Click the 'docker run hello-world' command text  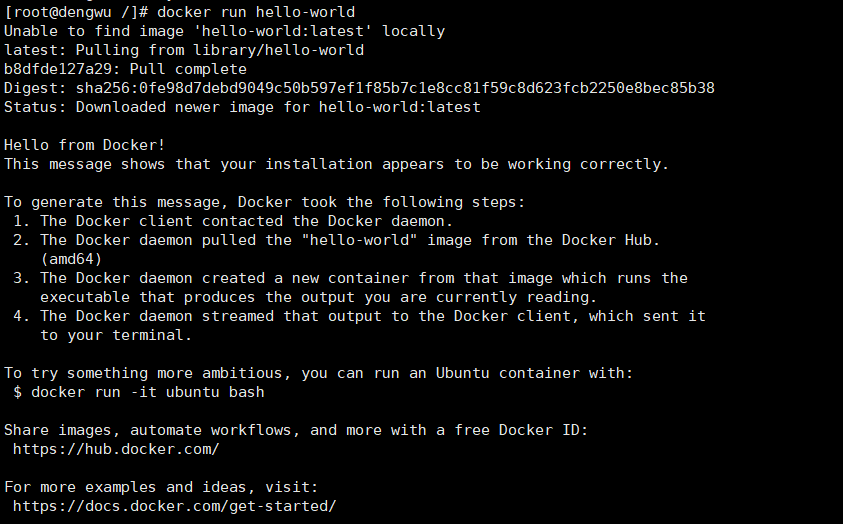256,12
